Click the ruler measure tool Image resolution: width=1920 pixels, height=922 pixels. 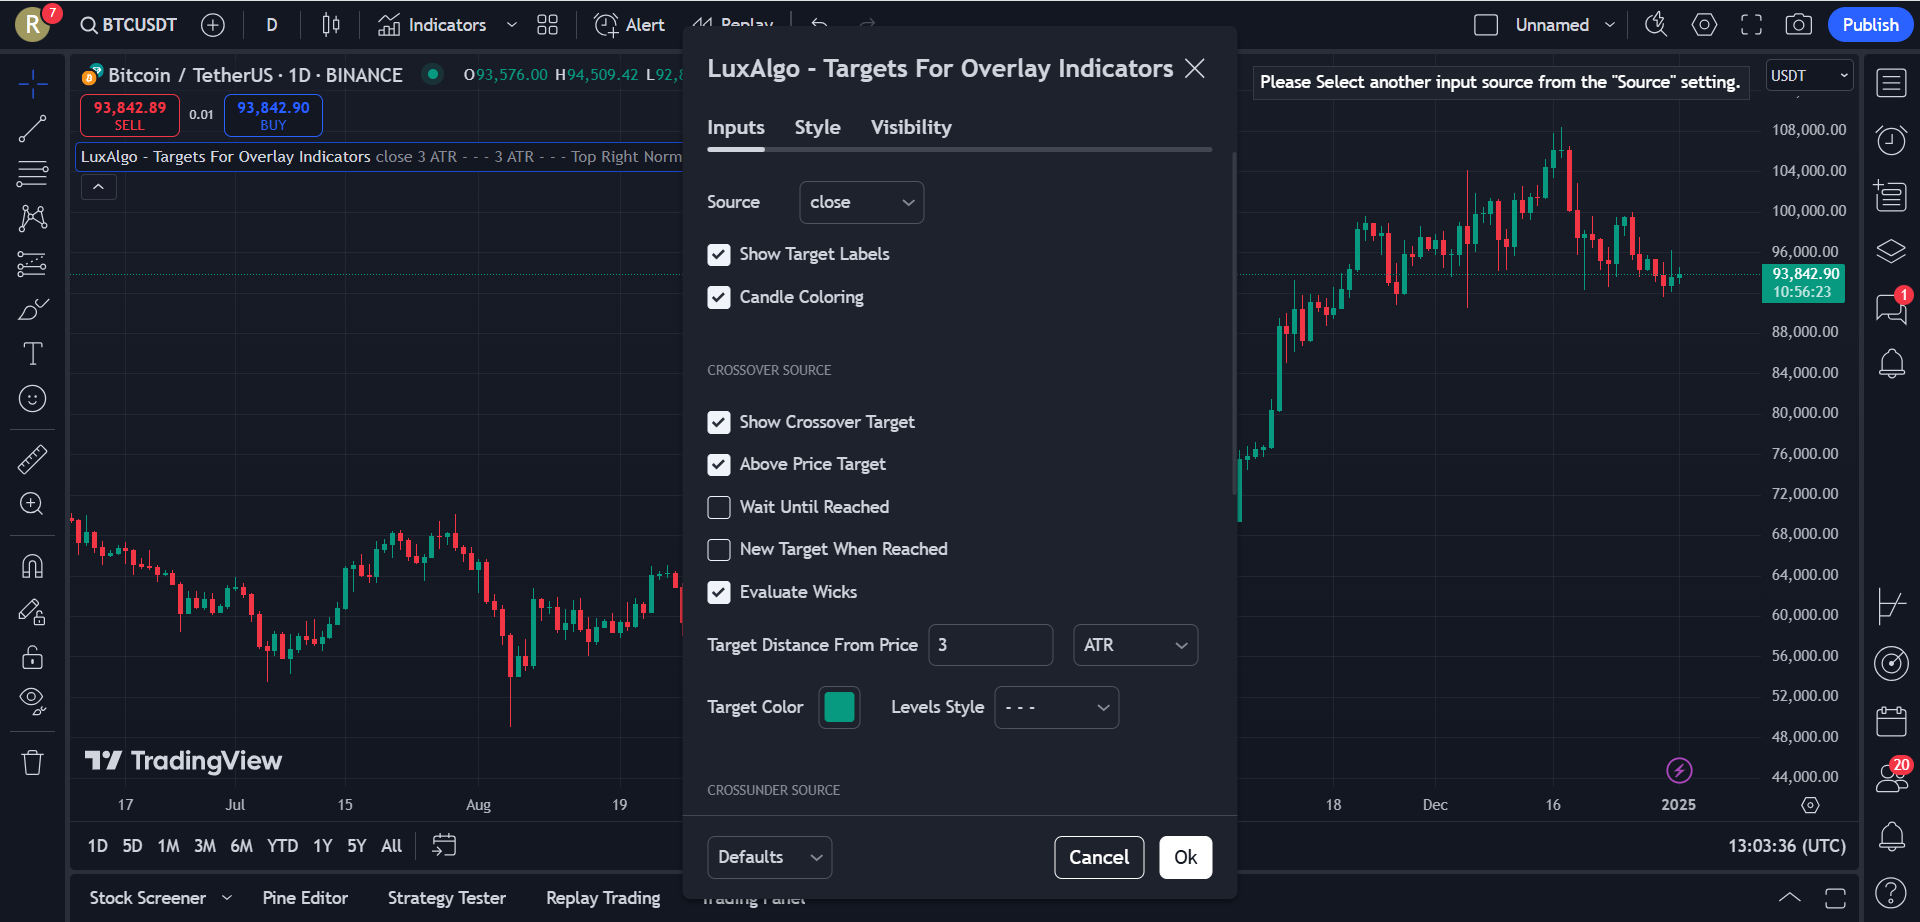pos(32,459)
